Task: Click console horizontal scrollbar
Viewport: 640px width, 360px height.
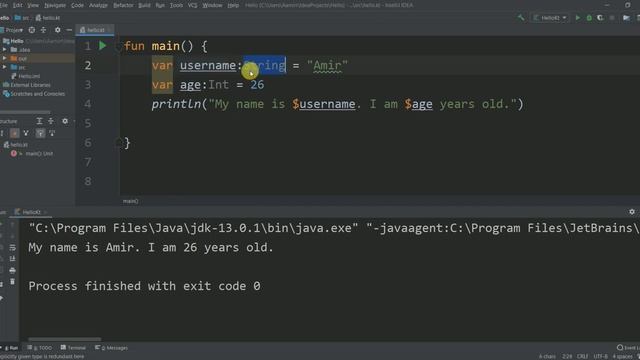Action: pos(64,339)
